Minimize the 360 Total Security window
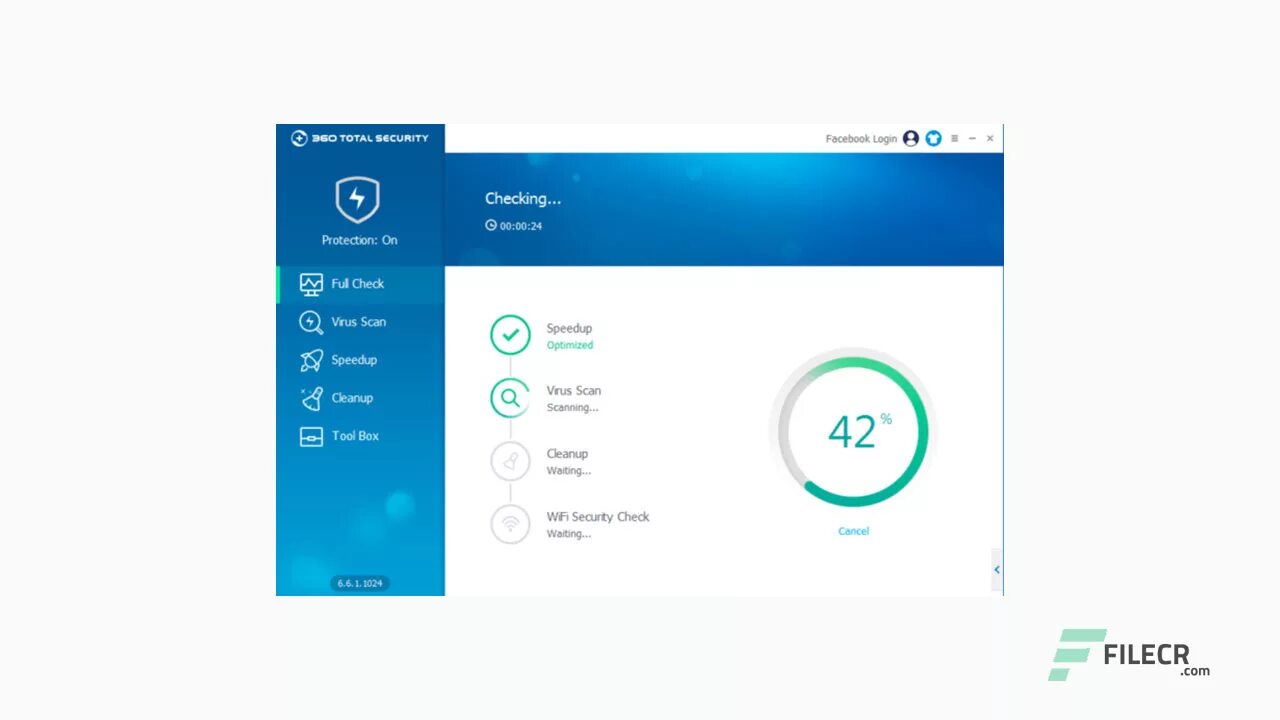This screenshot has height=720, width=1280. pyautogui.click(x=972, y=138)
